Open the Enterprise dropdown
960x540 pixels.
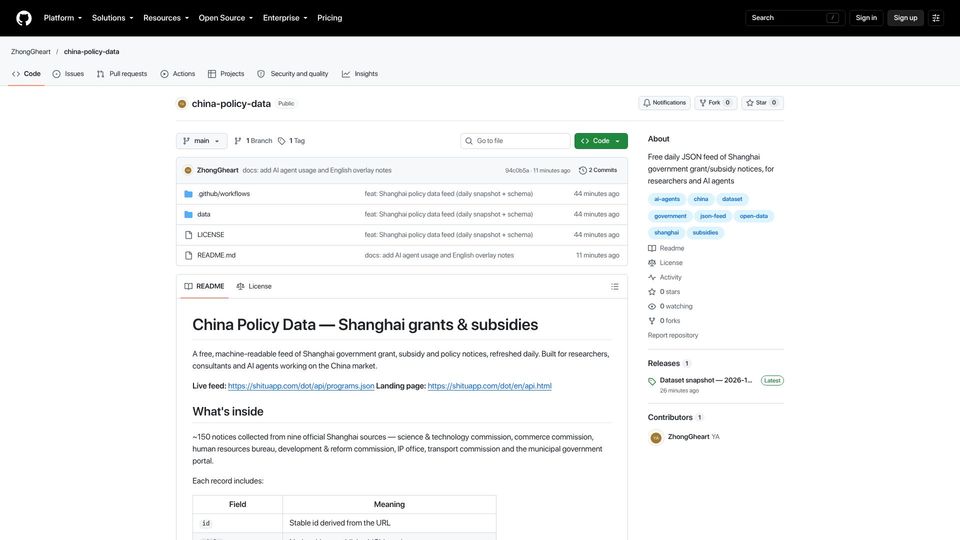pos(285,18)
